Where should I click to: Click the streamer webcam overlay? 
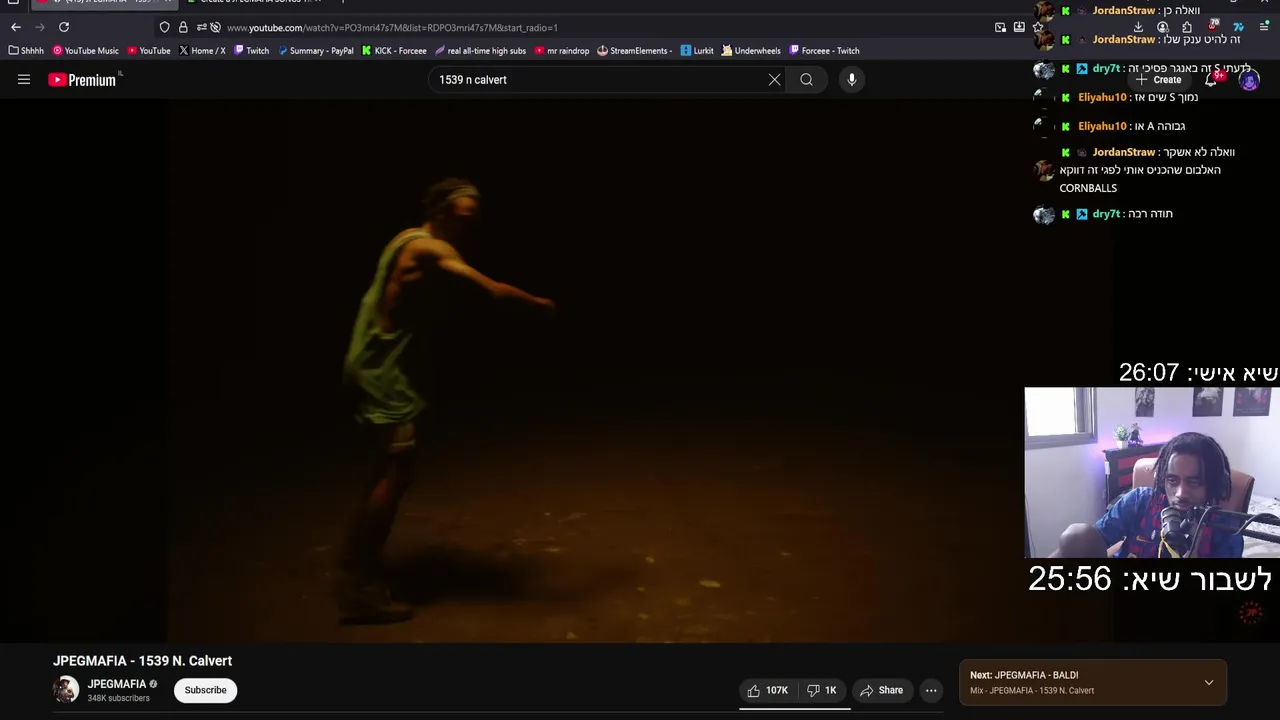pos(1152,472)
